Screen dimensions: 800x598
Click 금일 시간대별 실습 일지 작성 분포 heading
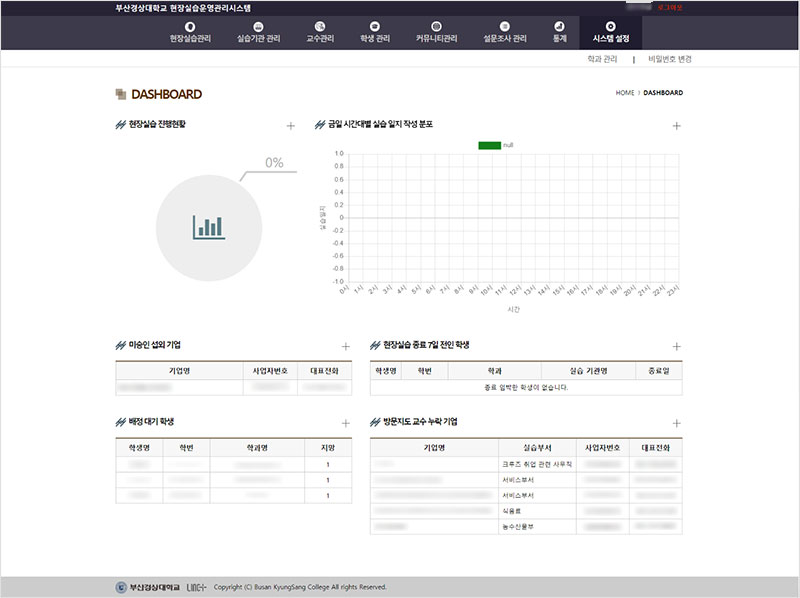click(380, 124)
